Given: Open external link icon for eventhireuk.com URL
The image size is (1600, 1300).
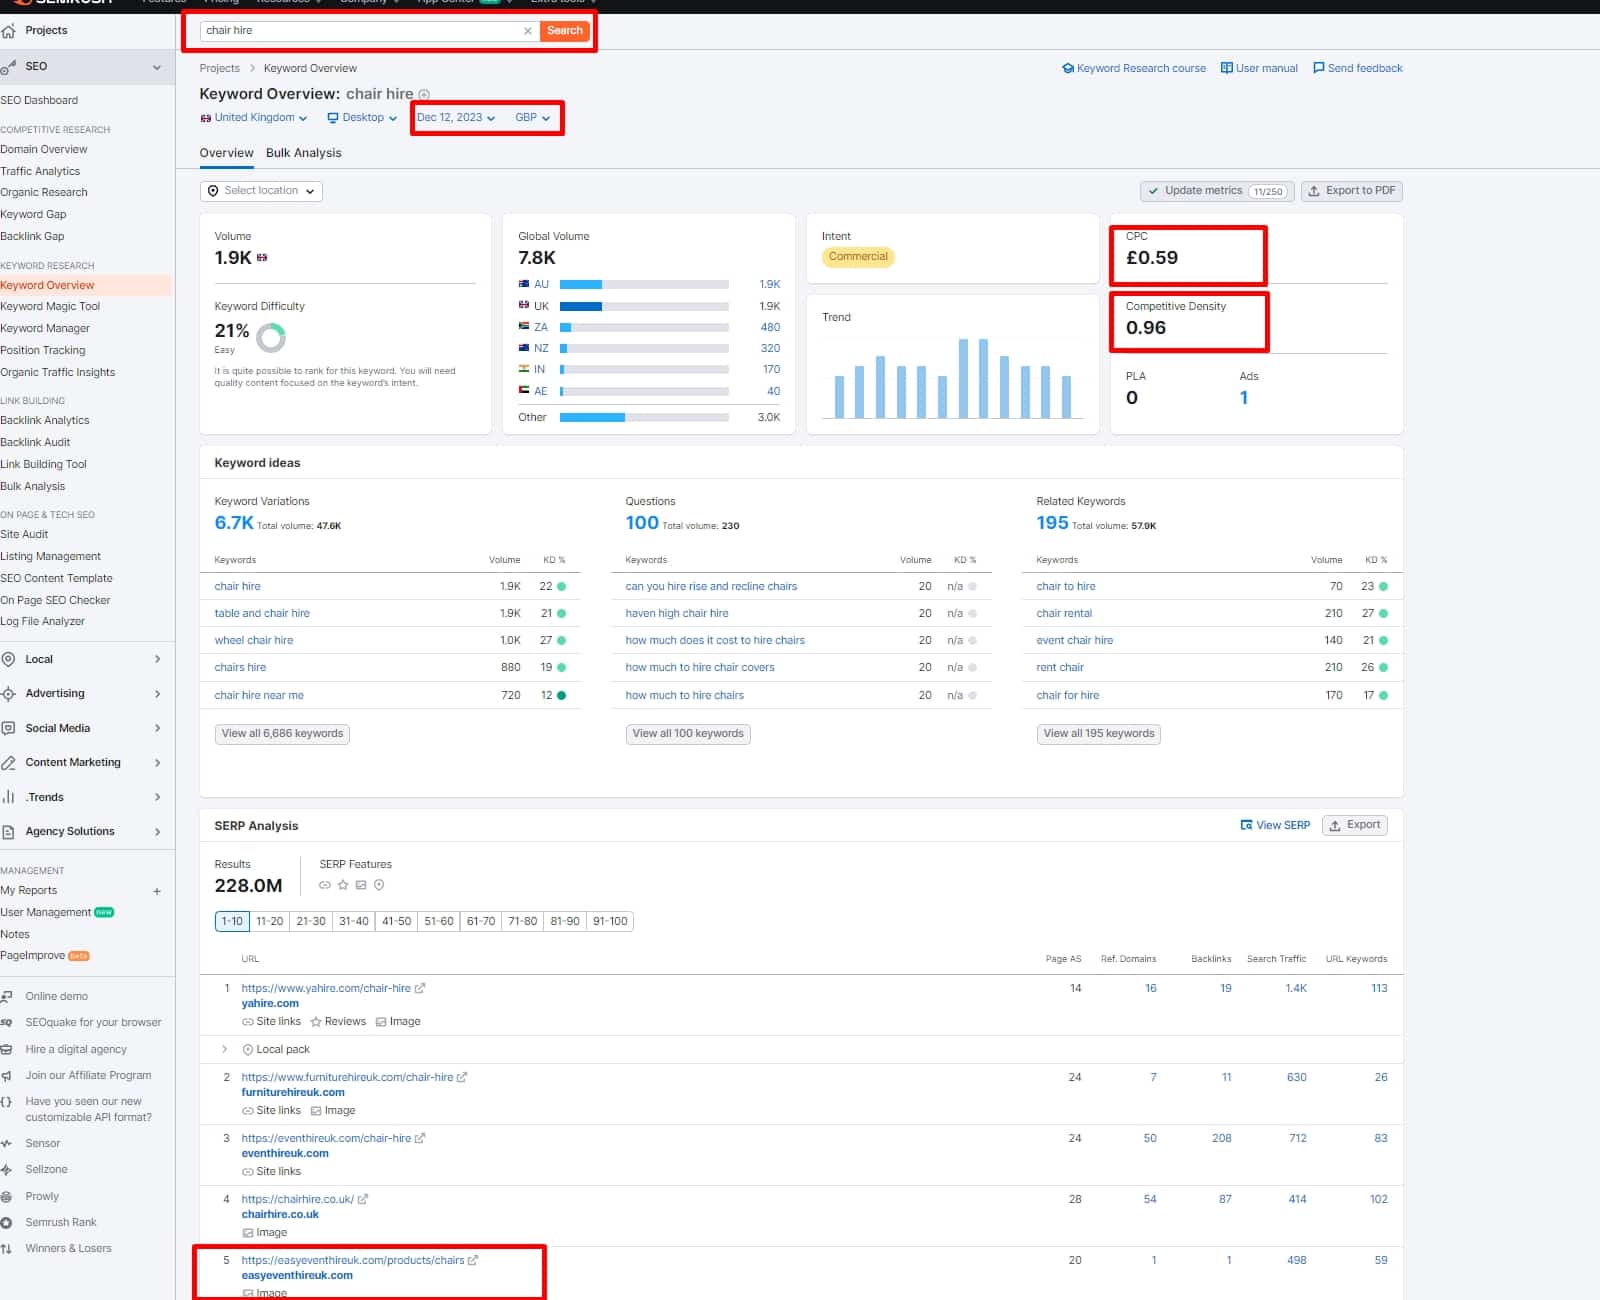Looking at the screenshot, I should [x=420, y=1138].
